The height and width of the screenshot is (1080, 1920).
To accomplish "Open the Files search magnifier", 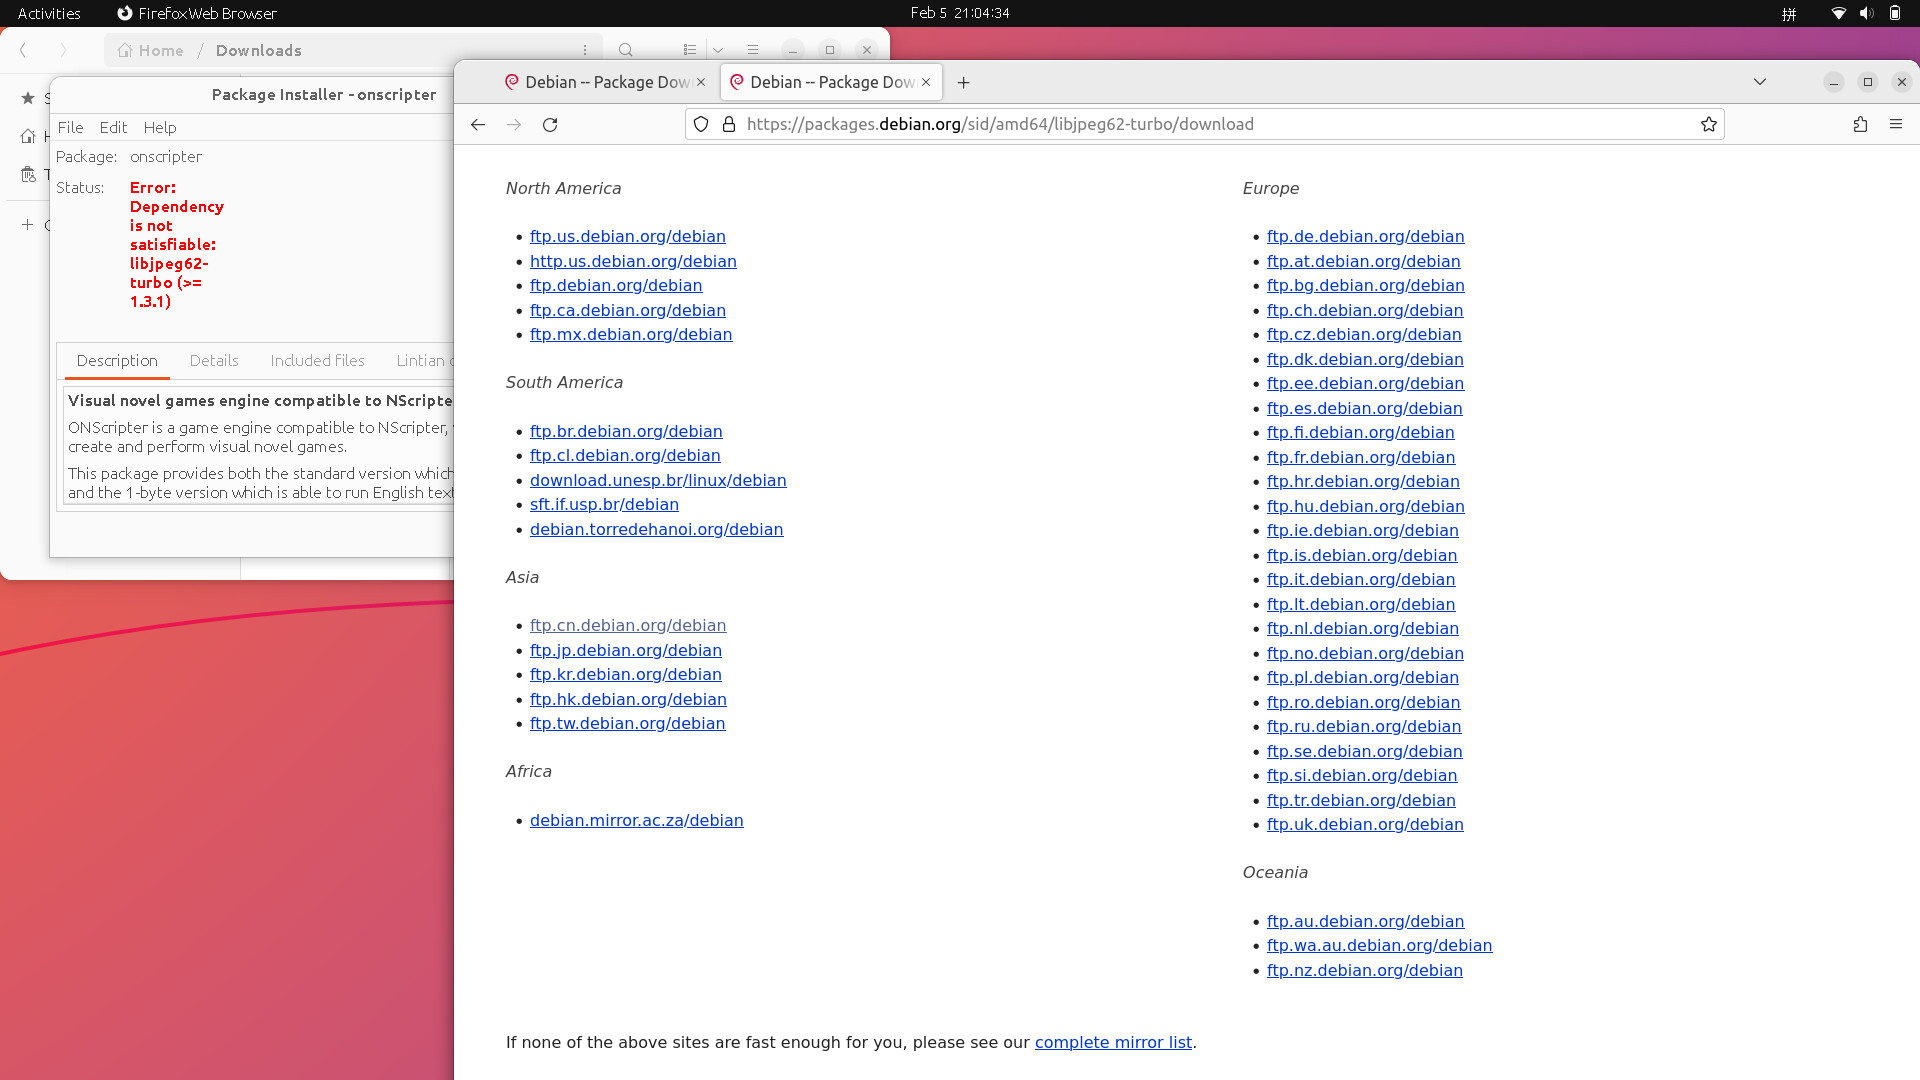I will 626,50.
